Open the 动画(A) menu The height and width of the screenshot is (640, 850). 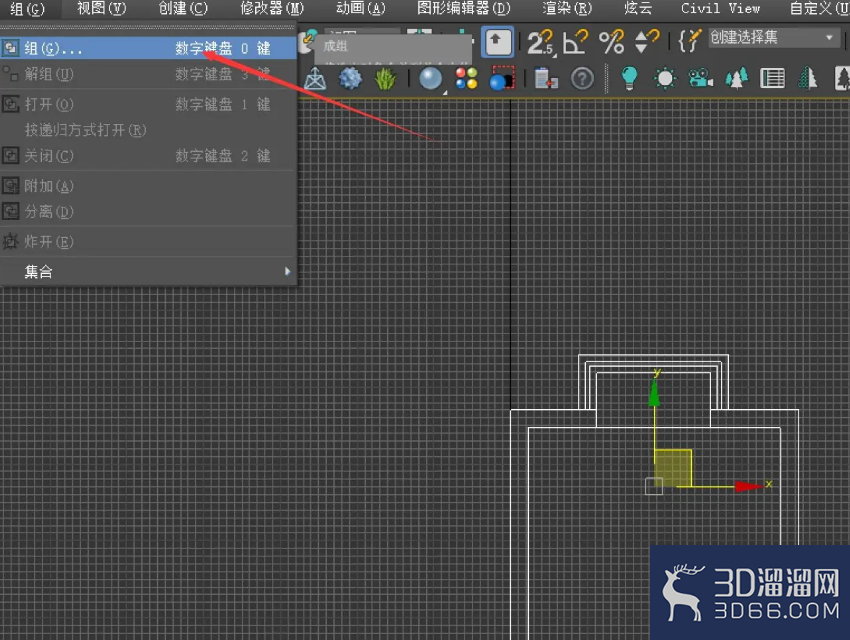(360, 9)
